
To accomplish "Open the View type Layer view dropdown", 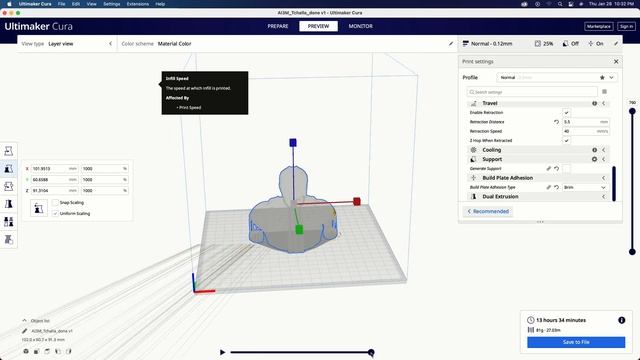I will (67, 43).
